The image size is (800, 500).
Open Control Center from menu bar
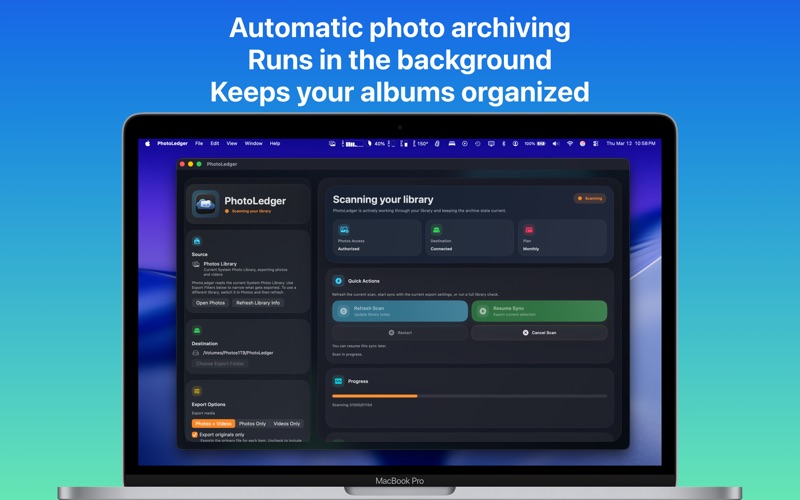click(595, 144)
